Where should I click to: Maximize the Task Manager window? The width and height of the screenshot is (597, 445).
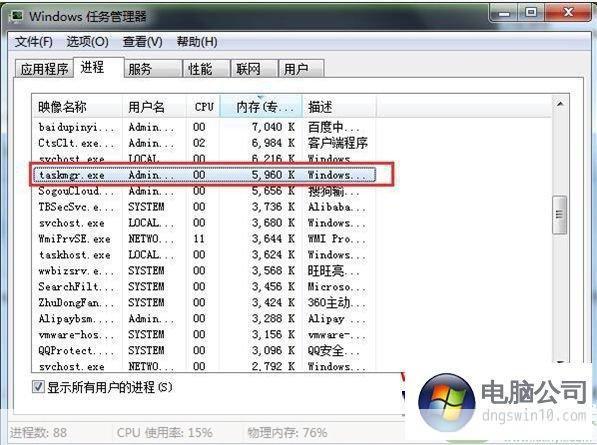point(531,13)
